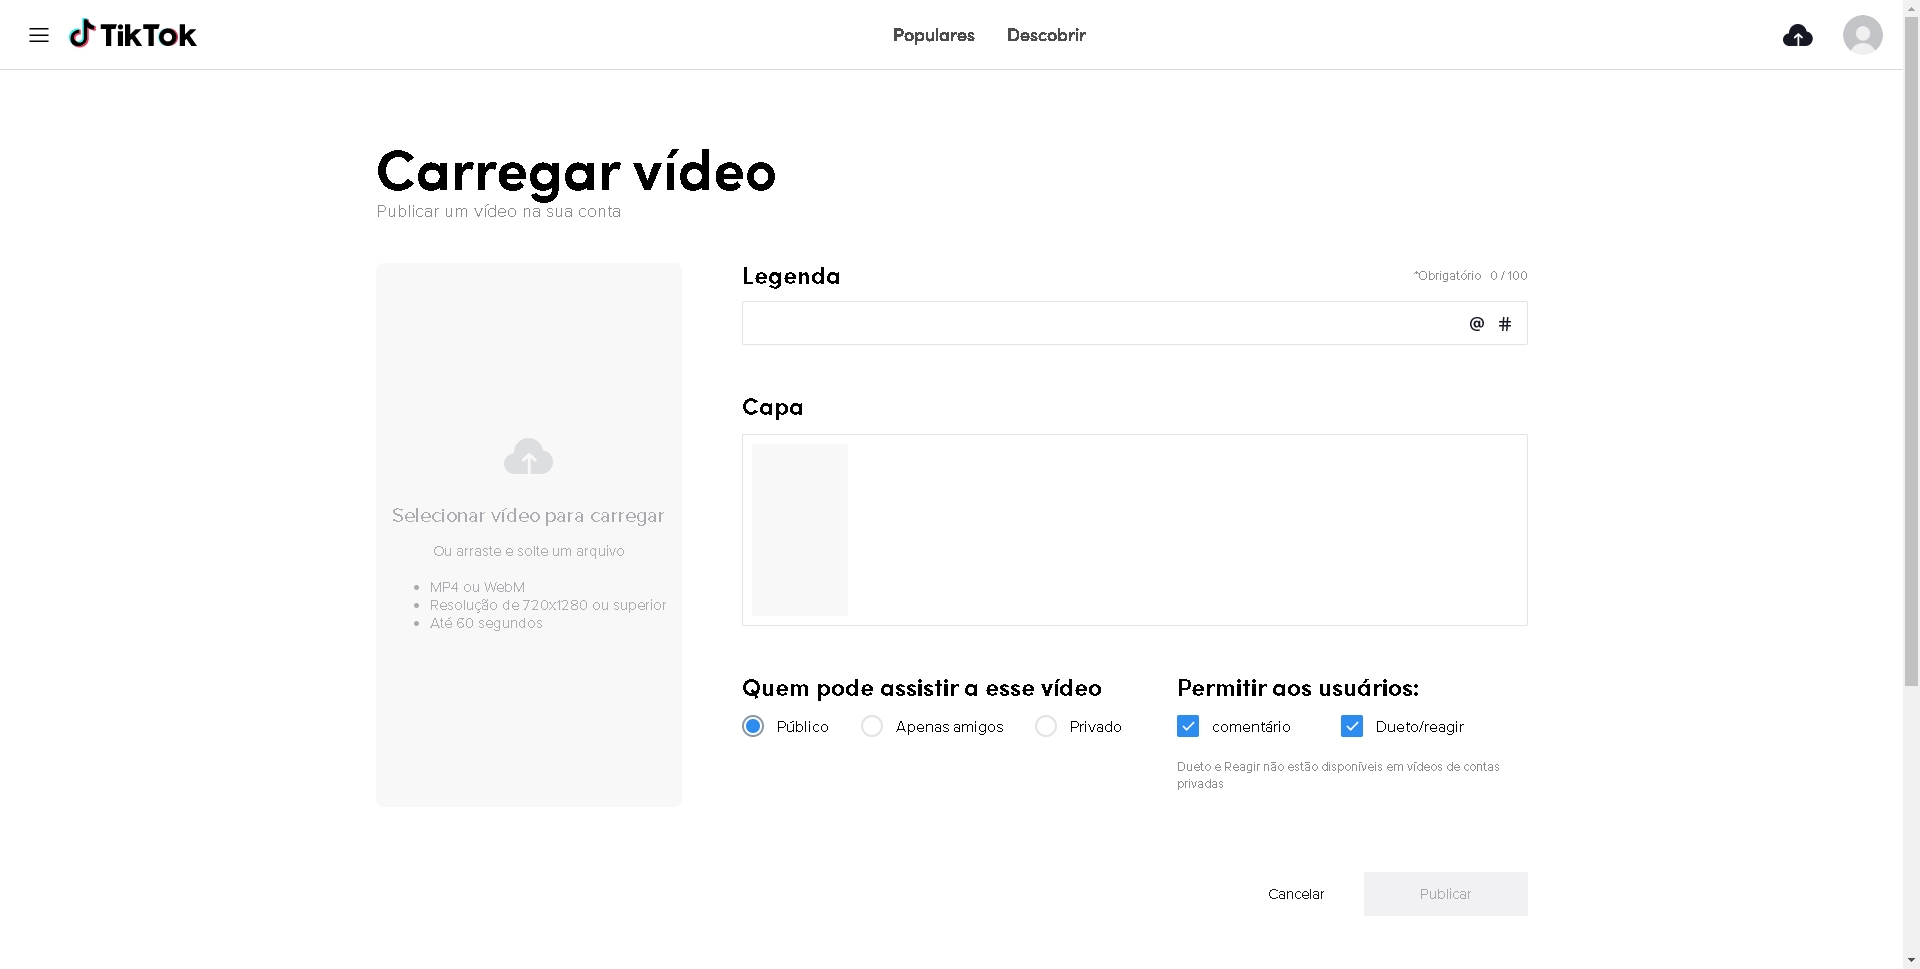Click the cloud upload icon in drop area

pyautogui.click(x=528, y=456)
